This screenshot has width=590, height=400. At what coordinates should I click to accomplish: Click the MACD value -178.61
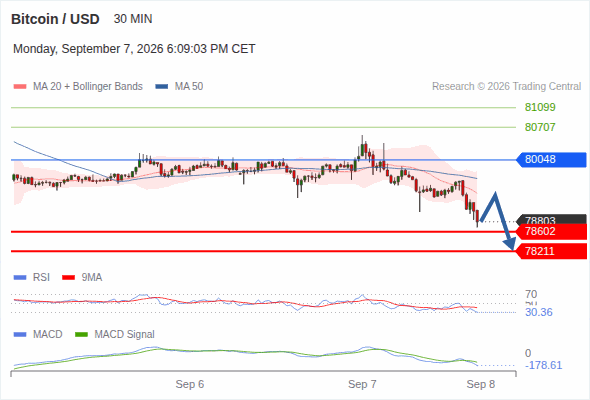543,365
